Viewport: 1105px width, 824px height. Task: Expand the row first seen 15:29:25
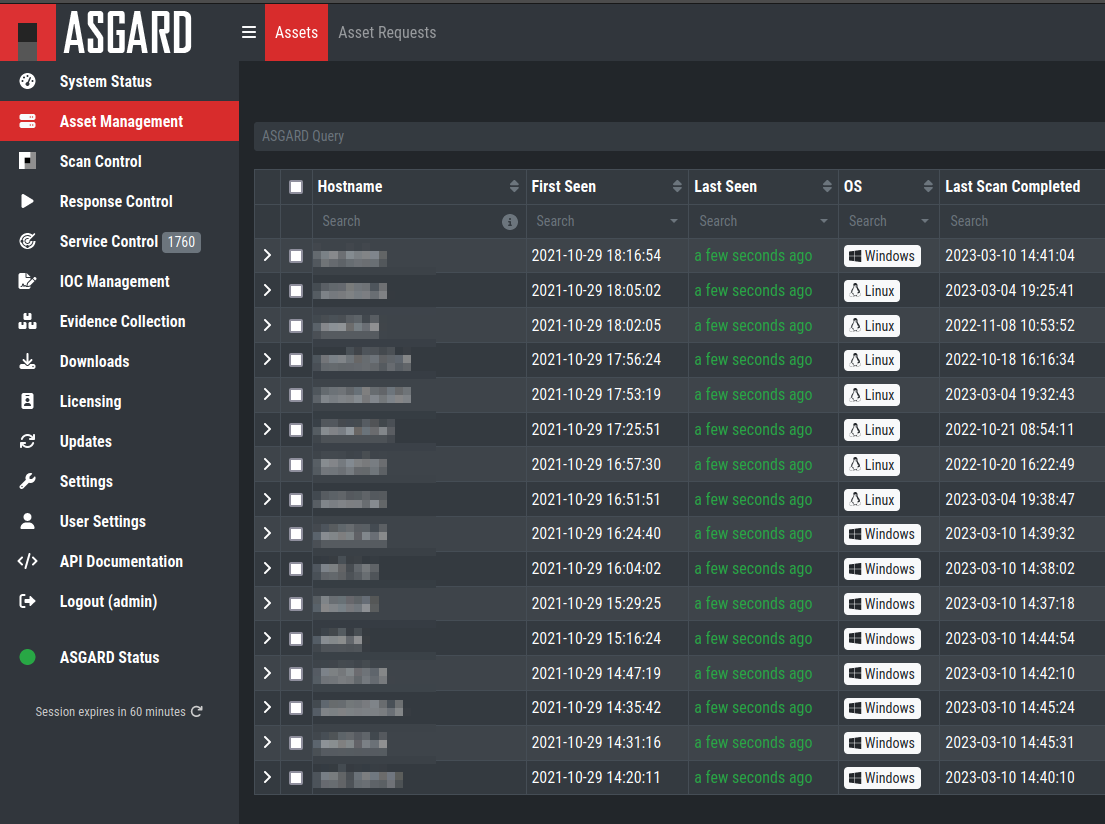click(x=267, y=603)
